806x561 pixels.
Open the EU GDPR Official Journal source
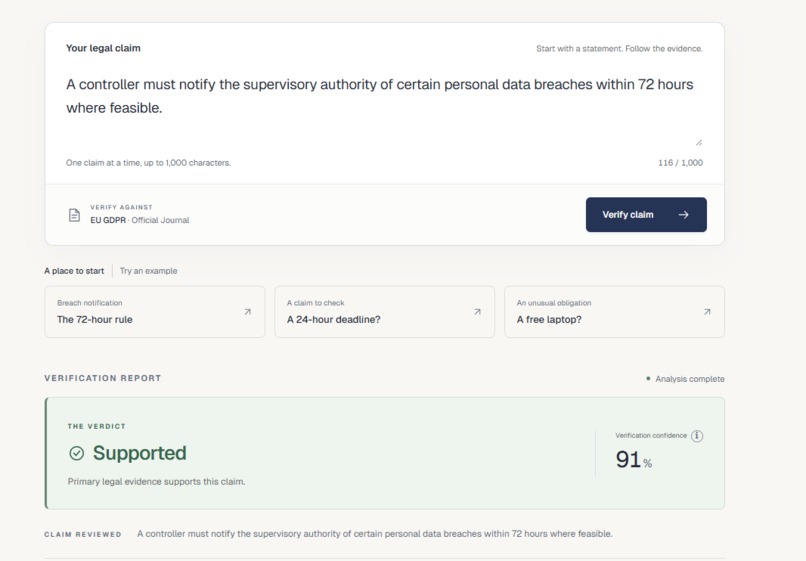(140, 220)
